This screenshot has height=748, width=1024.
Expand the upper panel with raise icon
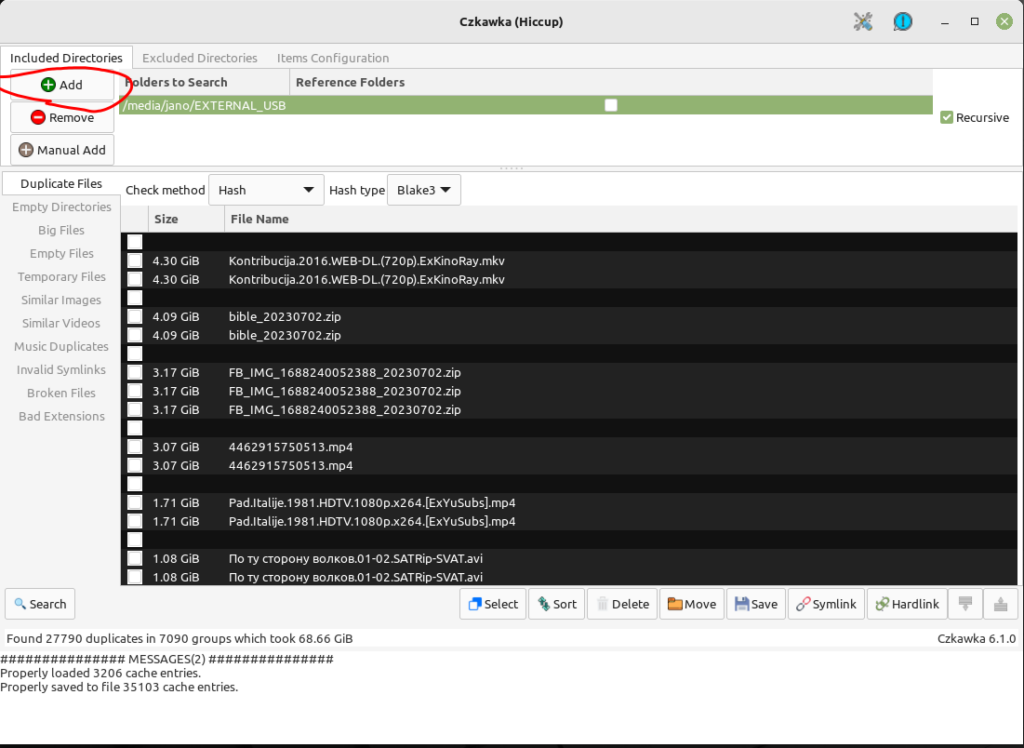click(1000, 603)
